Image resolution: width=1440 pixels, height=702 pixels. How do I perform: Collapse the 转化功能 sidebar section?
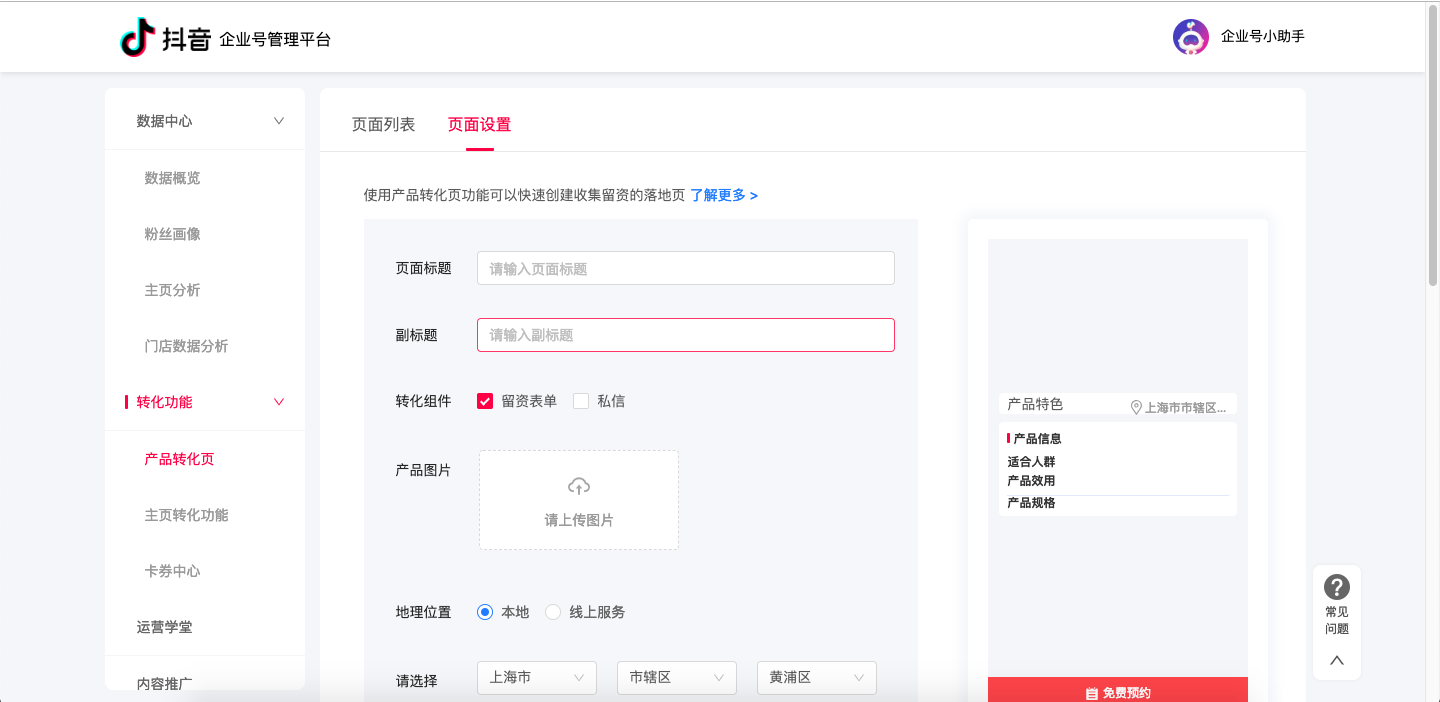click(280, 401)
